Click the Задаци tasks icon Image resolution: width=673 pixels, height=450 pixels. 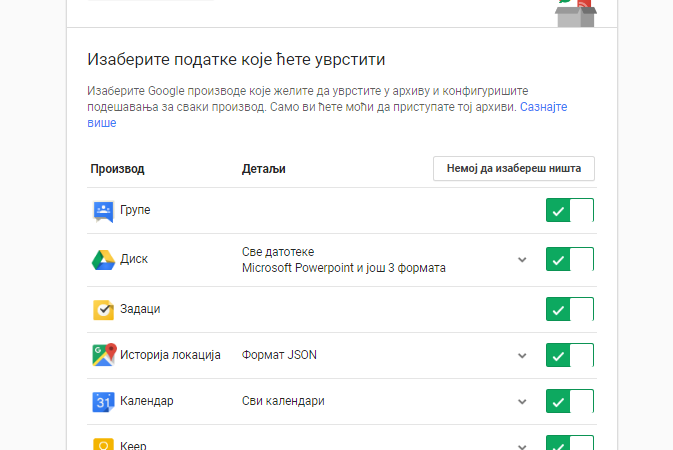point(103,310)
